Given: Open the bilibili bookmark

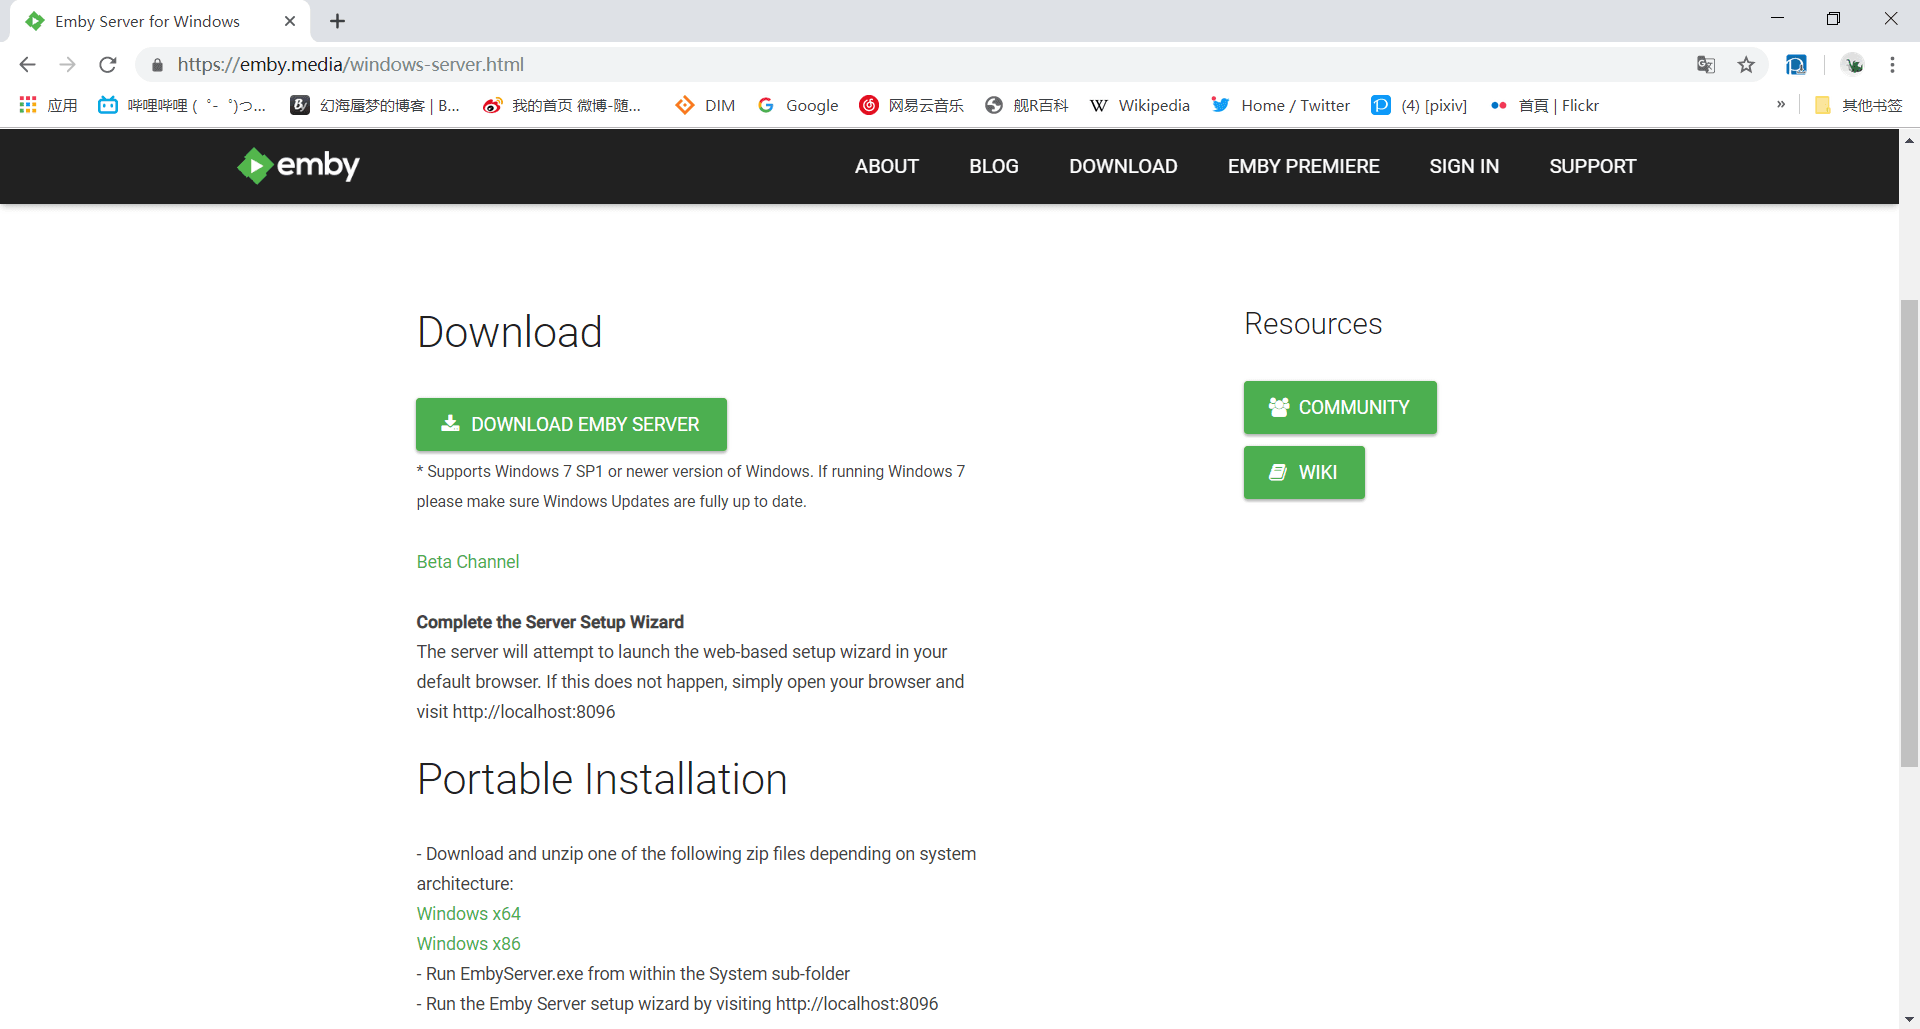Looking at the screenshot, I should (182, 105).
